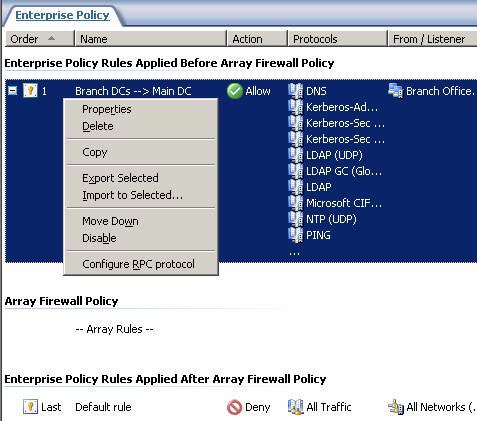Click the All Networks icon
Image resolution: width=477 pixels, height=421 pixels.
(396, 407)
